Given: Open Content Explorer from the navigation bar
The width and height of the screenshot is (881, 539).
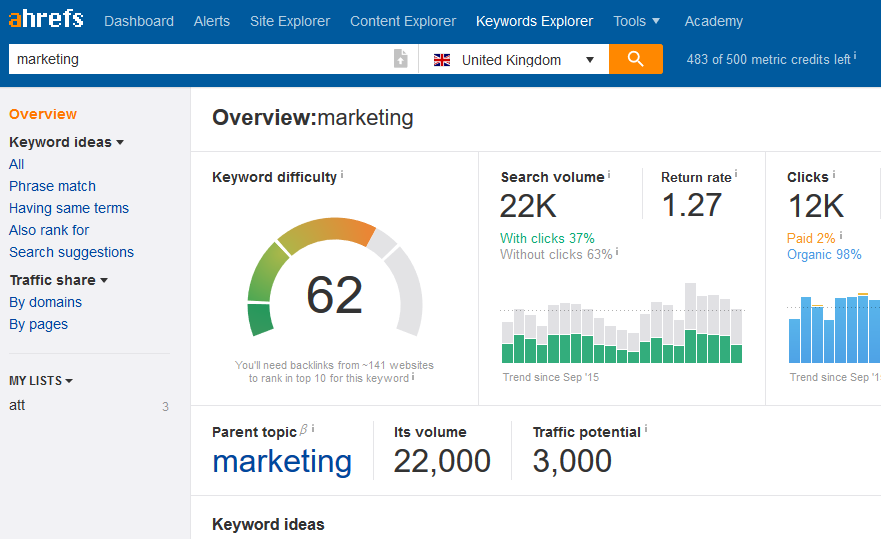Looking at the screenshot, I should [x=403, y=21].
